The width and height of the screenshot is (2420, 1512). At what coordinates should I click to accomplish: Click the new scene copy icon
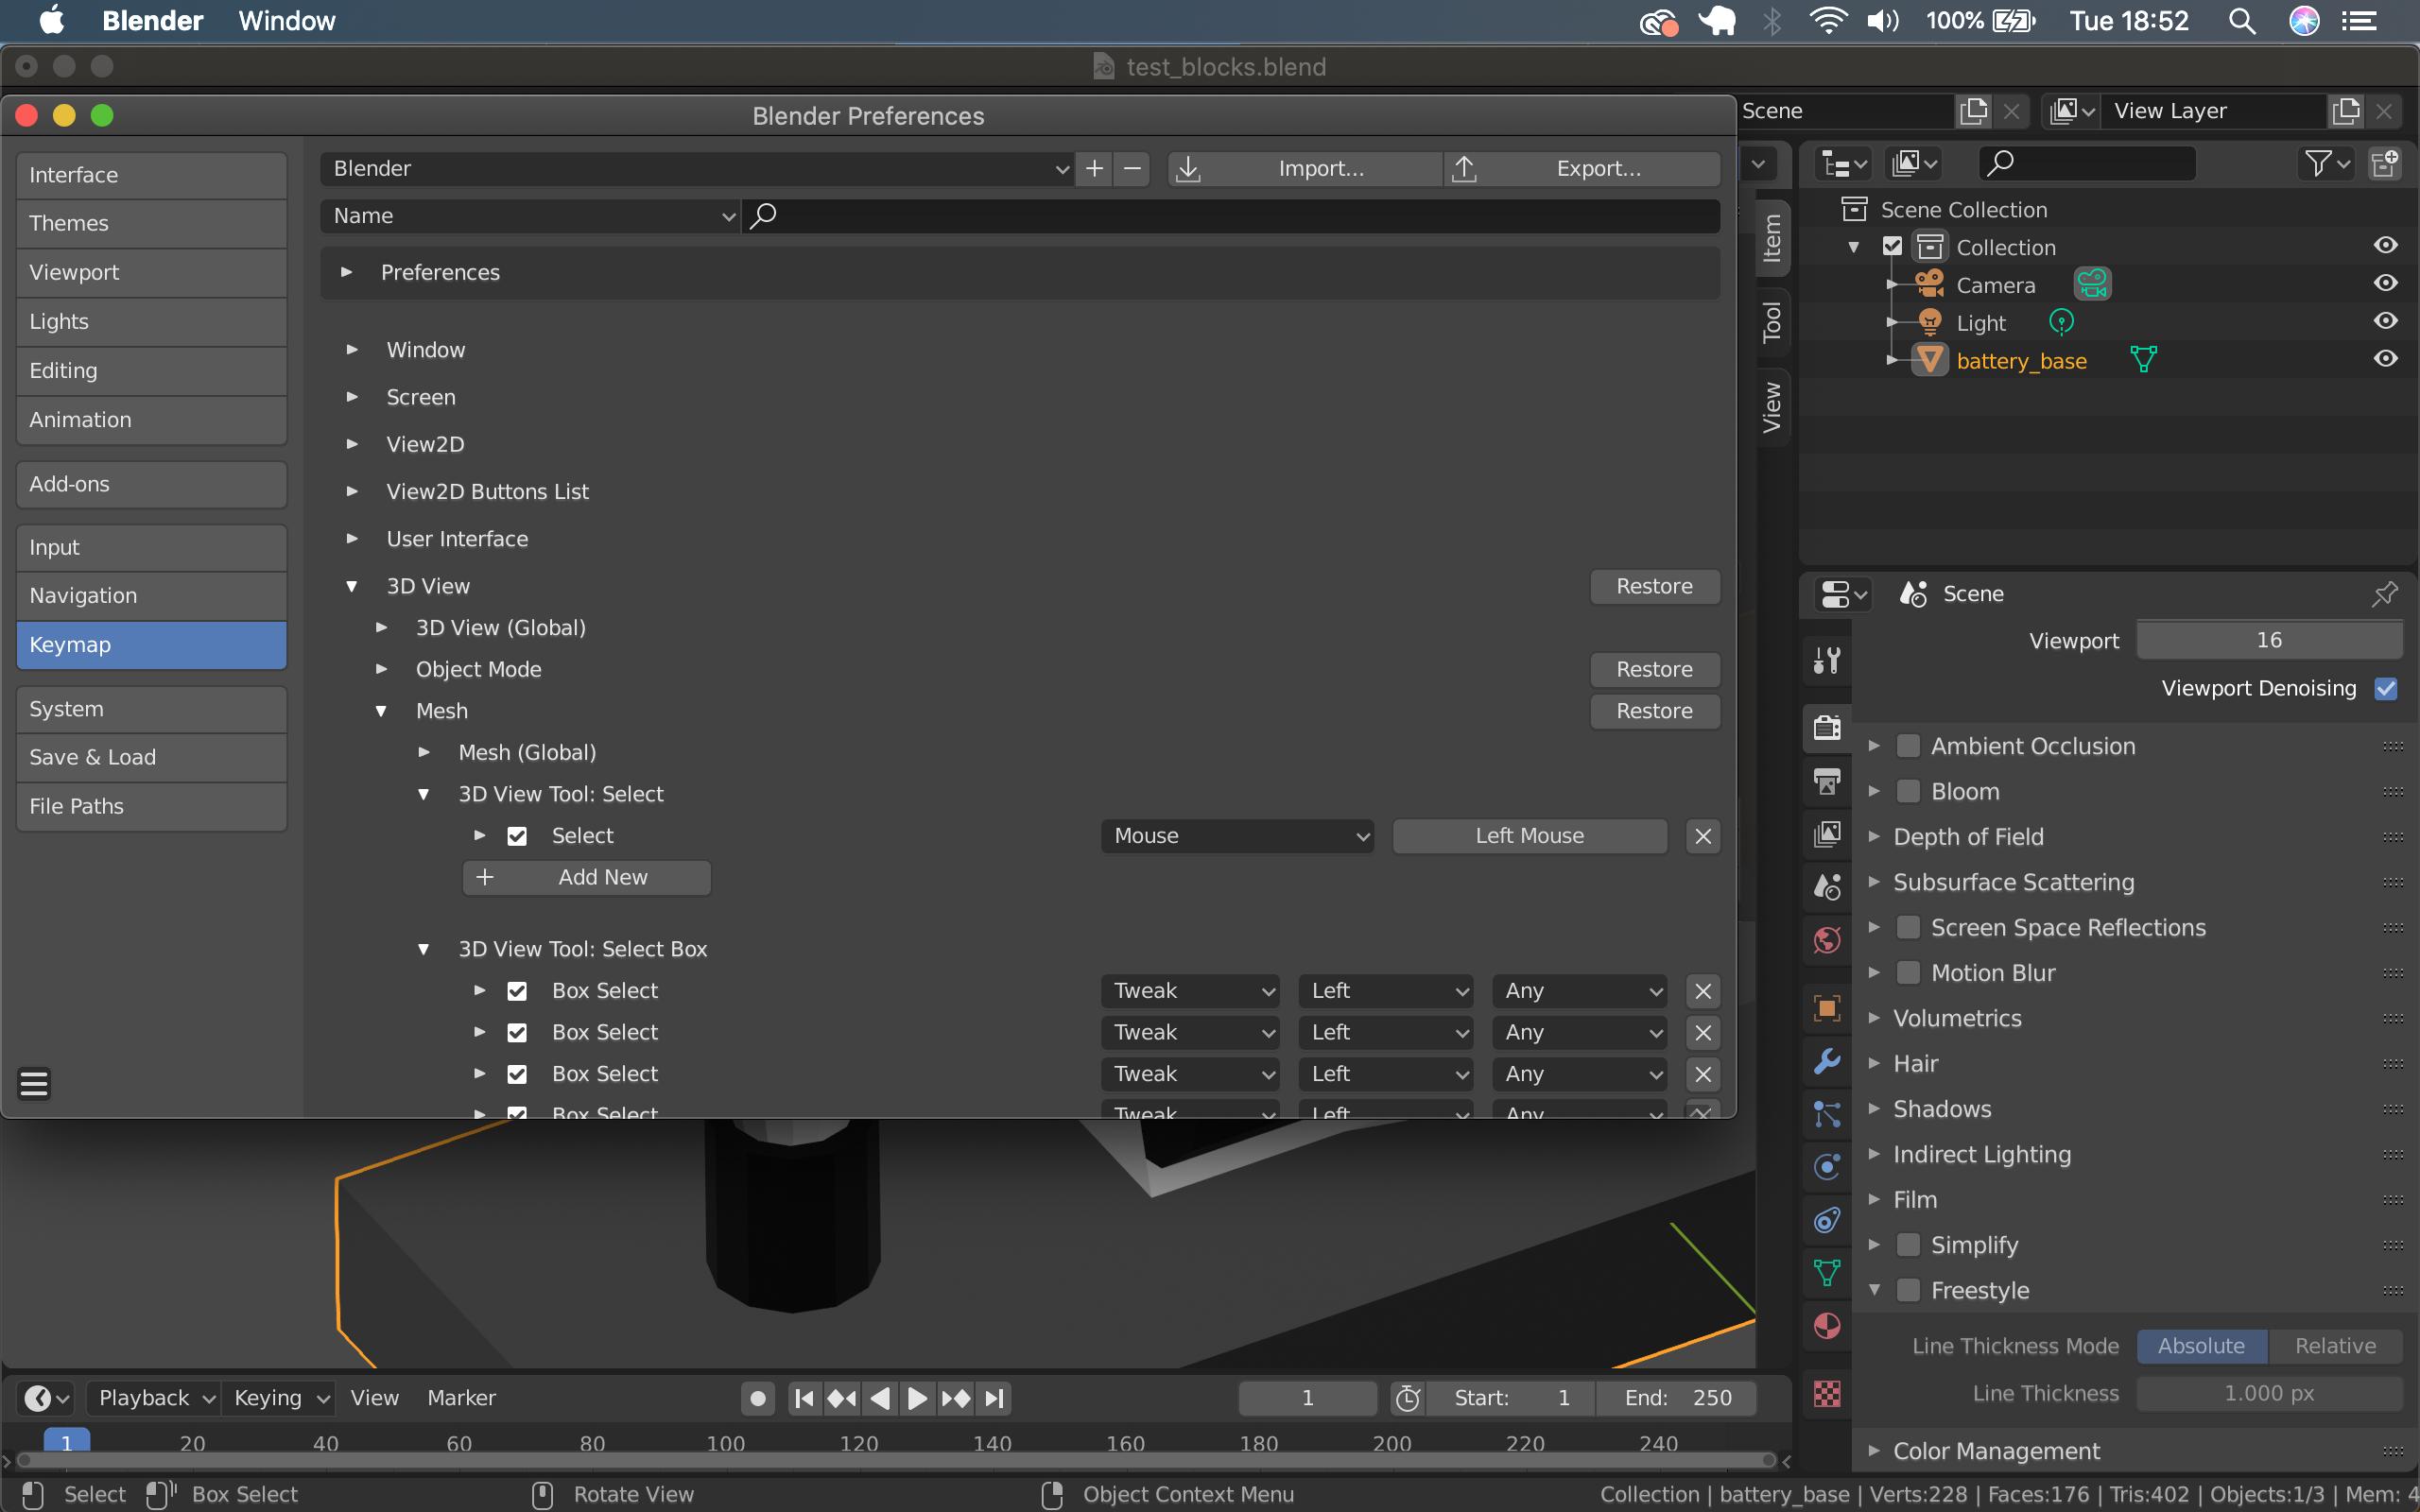click(x=1974, y=111)
